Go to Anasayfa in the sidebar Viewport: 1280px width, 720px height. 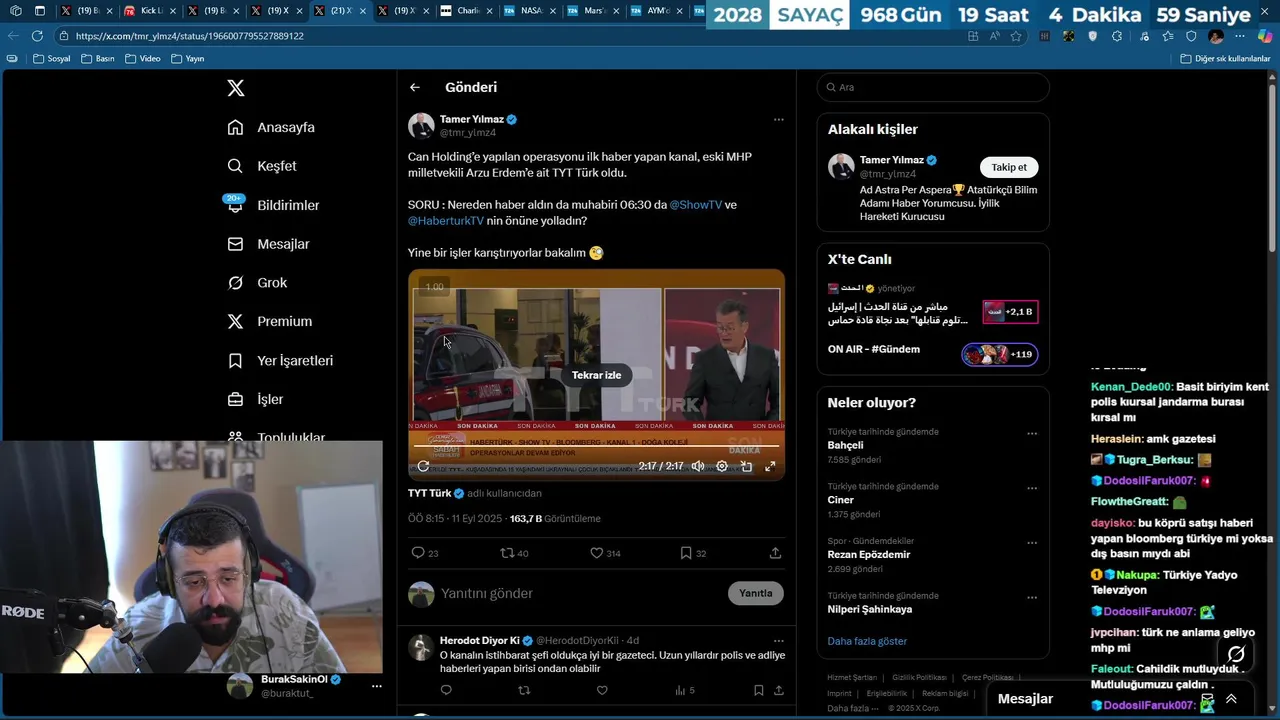(x=271, y=127)
